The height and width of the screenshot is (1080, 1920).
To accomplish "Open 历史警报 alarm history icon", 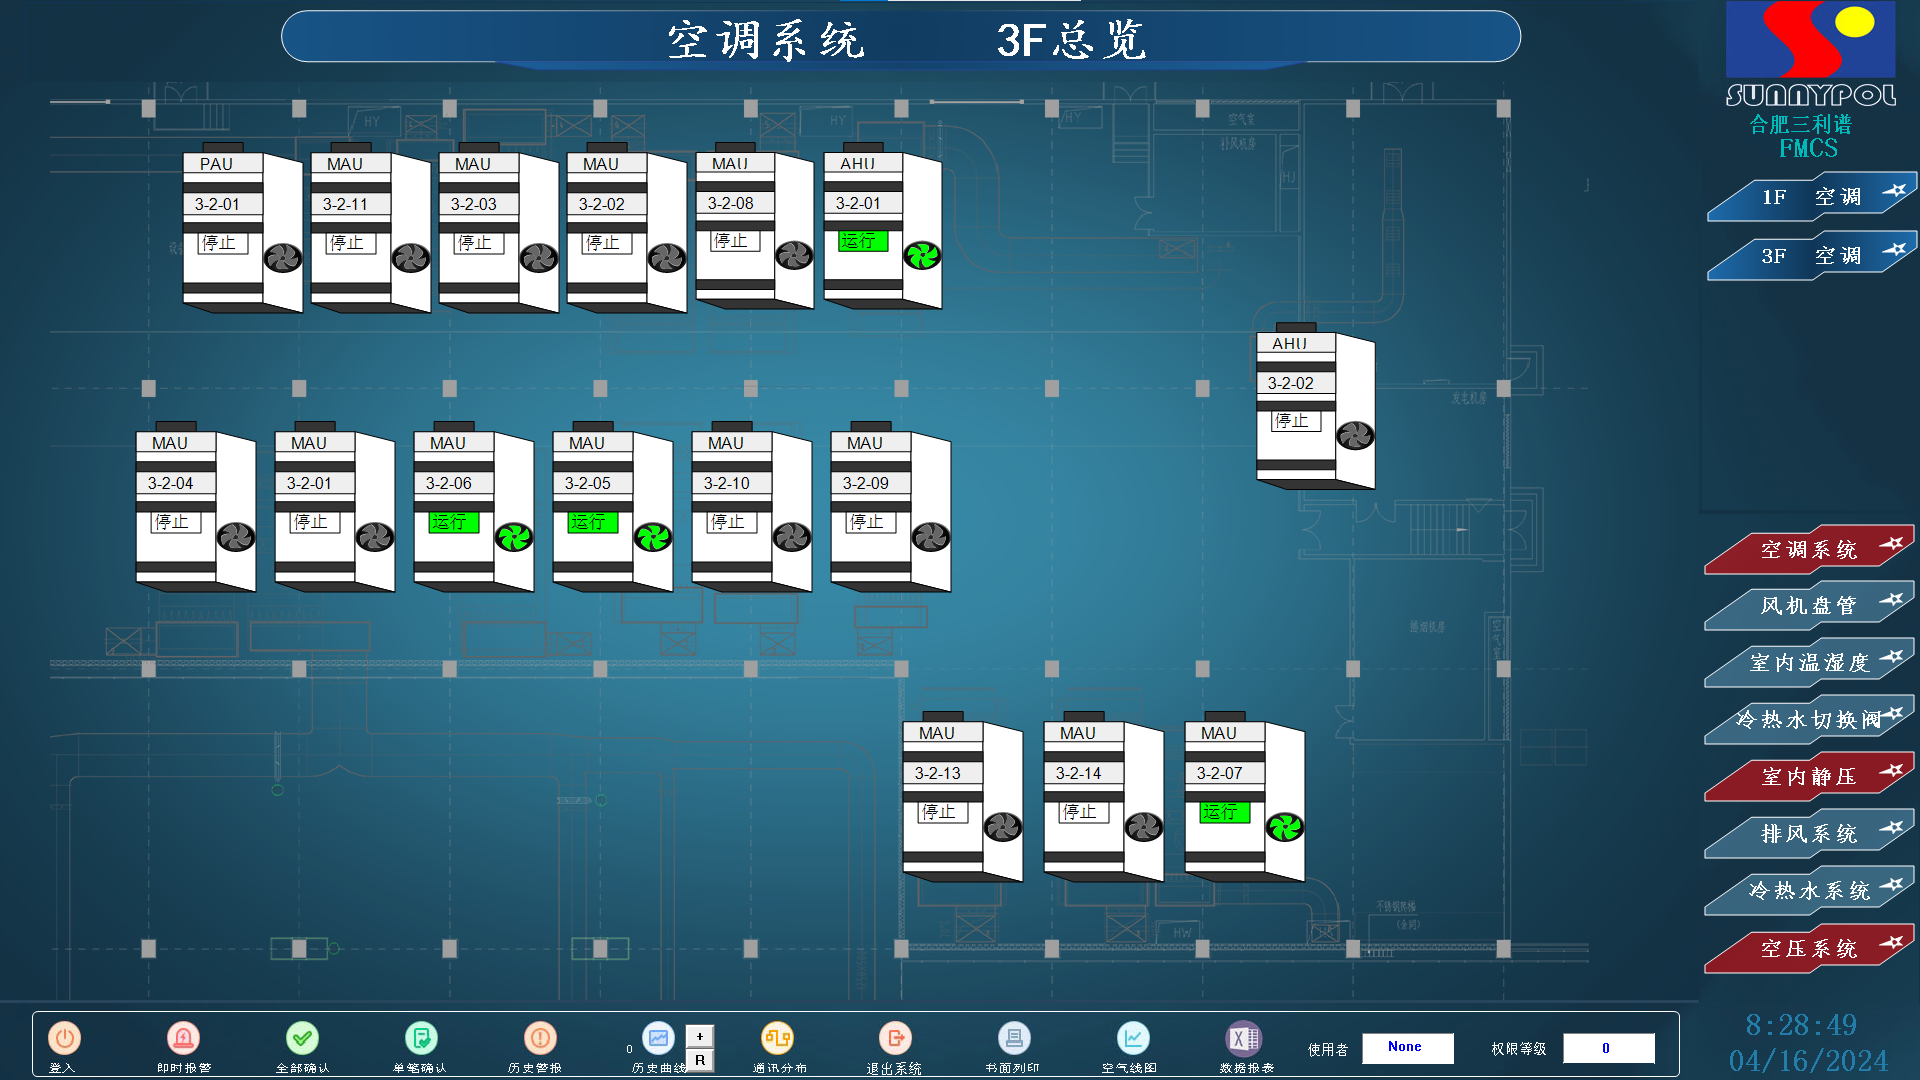I will pyautogui.click(x=539, y=1039).
